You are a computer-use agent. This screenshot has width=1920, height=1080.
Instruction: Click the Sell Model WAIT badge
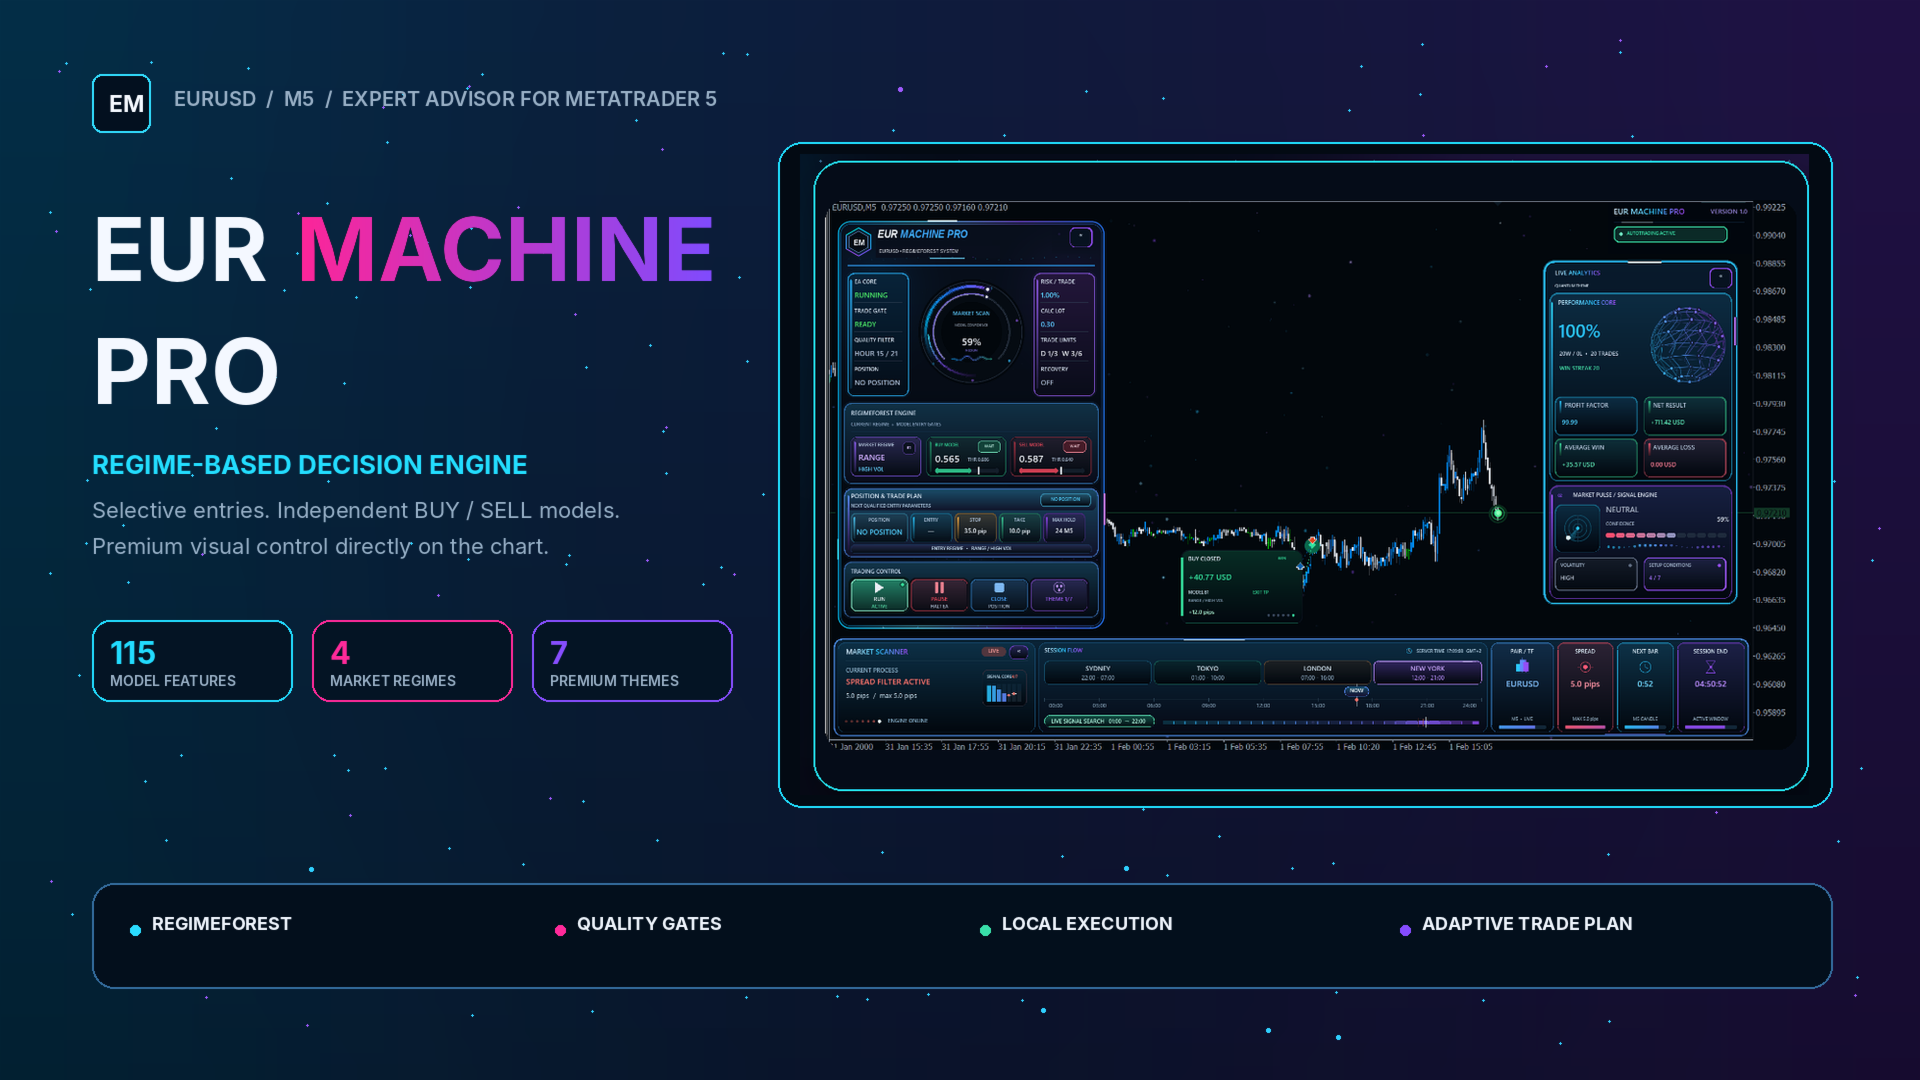coord(1075,446)
